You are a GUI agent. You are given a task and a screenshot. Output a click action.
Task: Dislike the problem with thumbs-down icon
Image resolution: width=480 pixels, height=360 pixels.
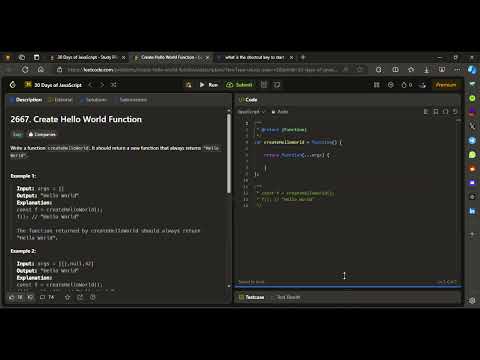[30, 297]
